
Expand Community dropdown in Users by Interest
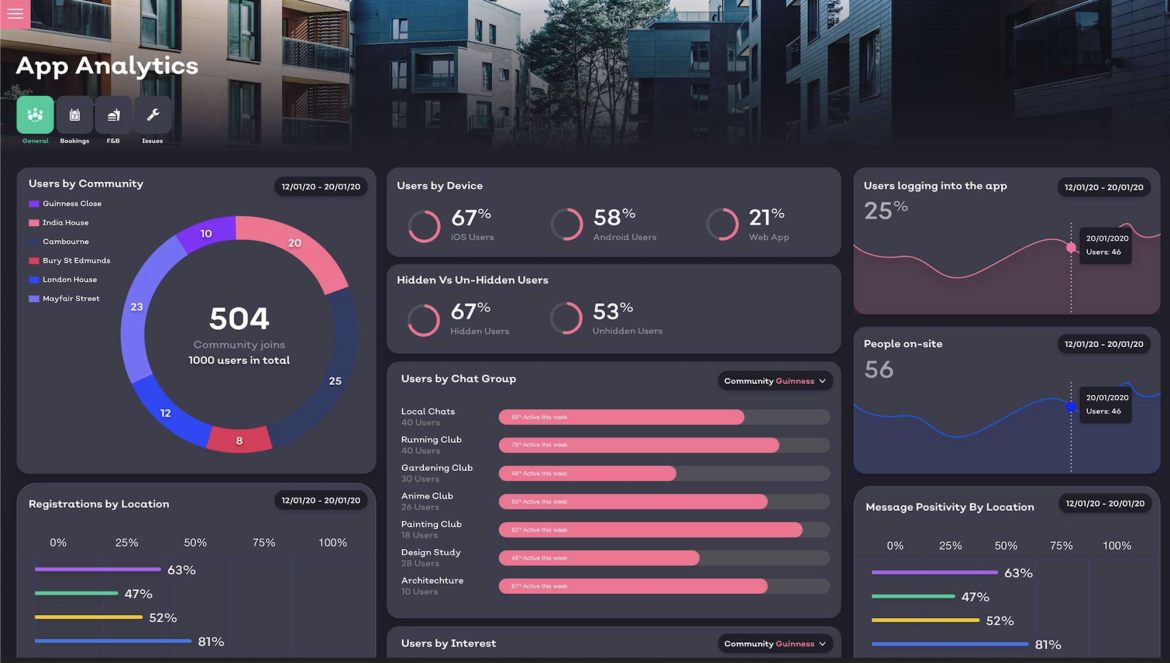coord(775,644)
